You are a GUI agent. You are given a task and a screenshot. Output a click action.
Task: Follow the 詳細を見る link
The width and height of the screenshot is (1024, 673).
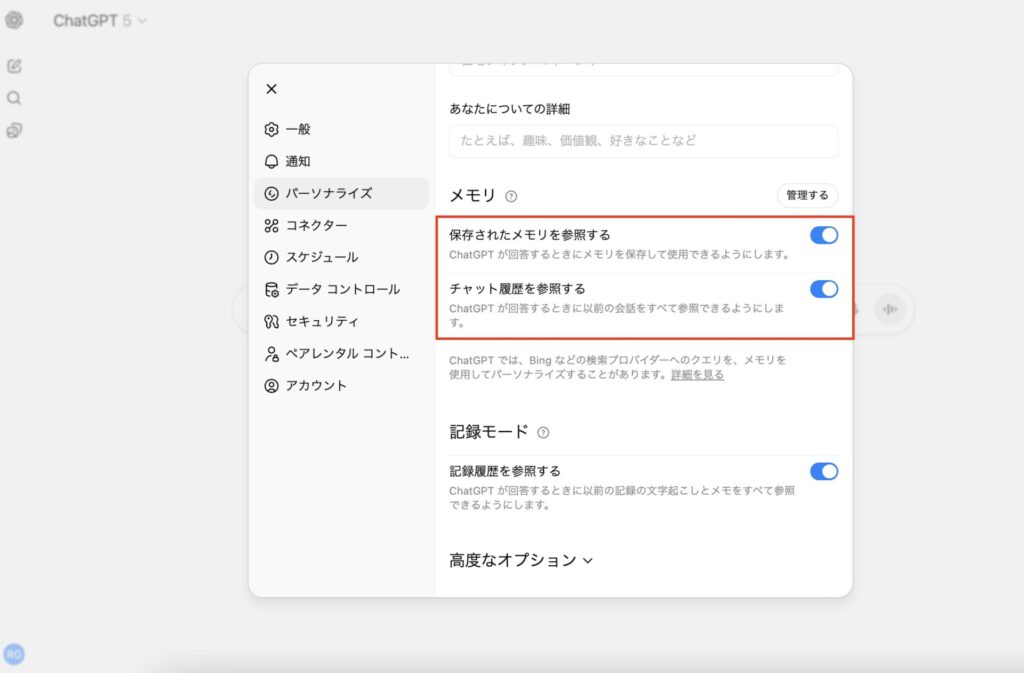(697, 375)
